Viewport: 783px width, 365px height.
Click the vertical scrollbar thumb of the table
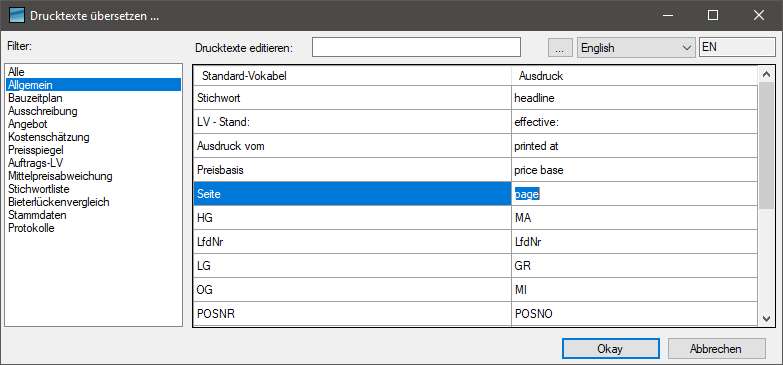(x=767, y=146)
